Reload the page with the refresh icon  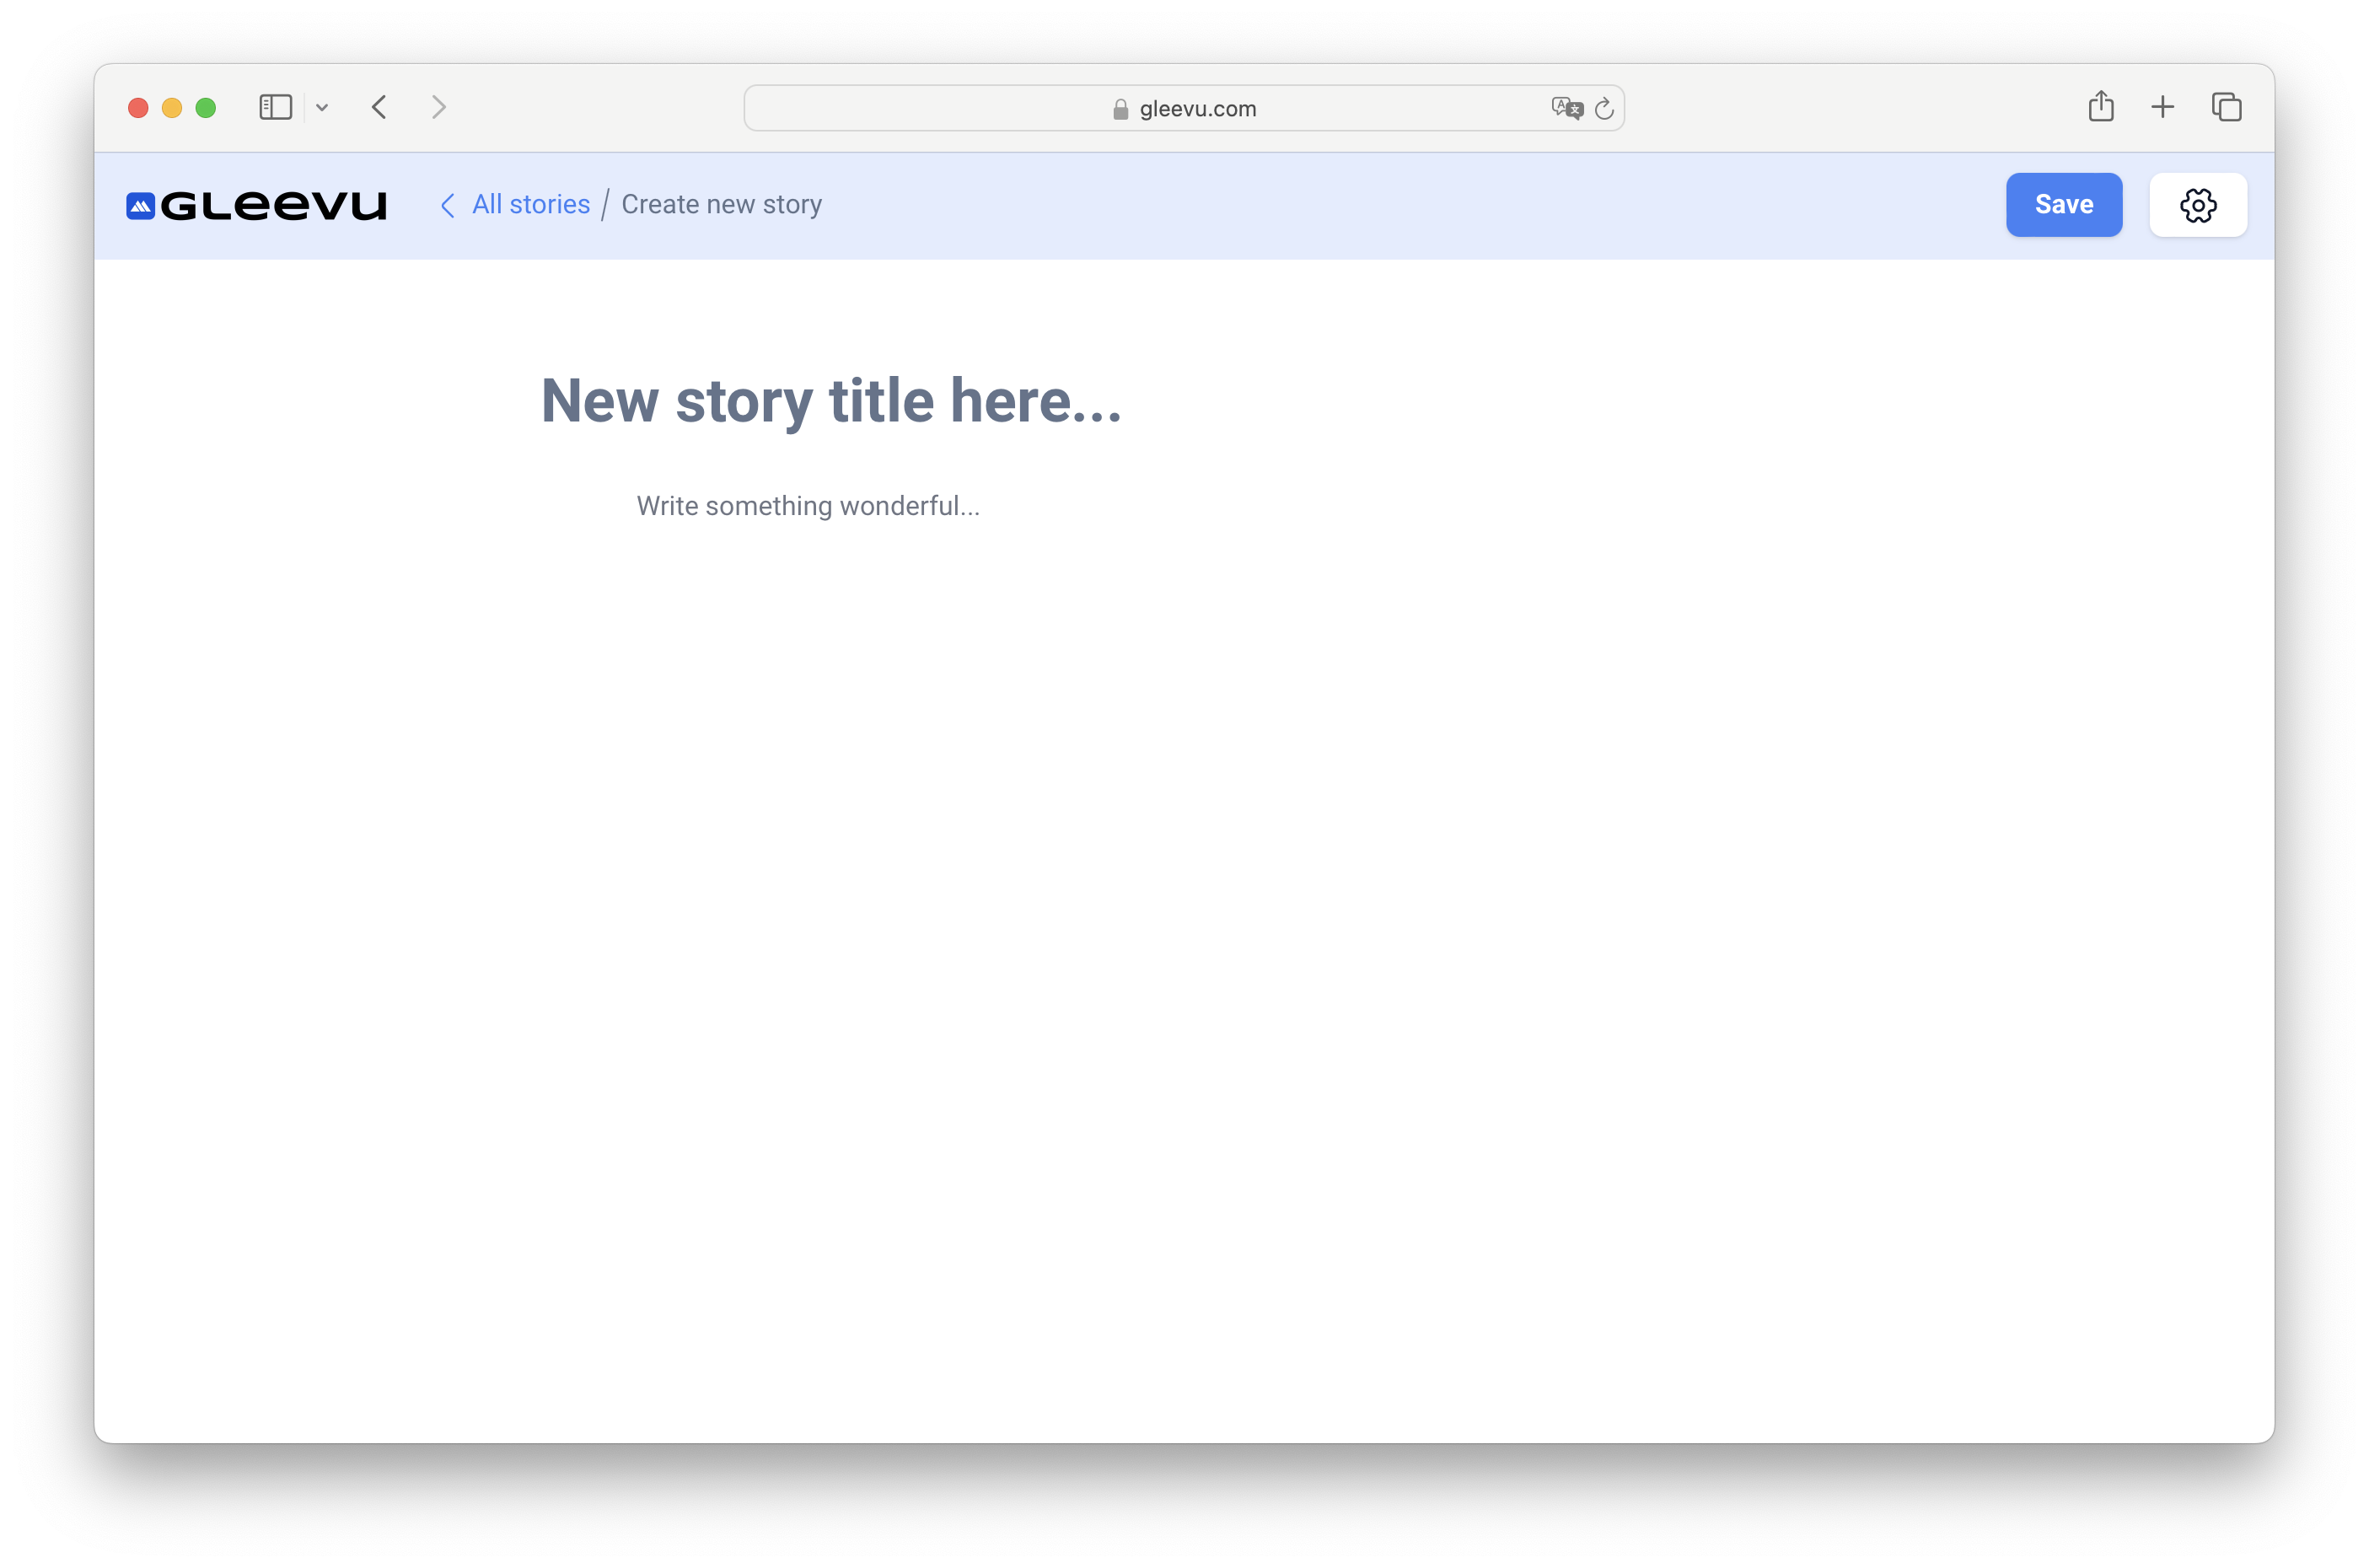1604,108
